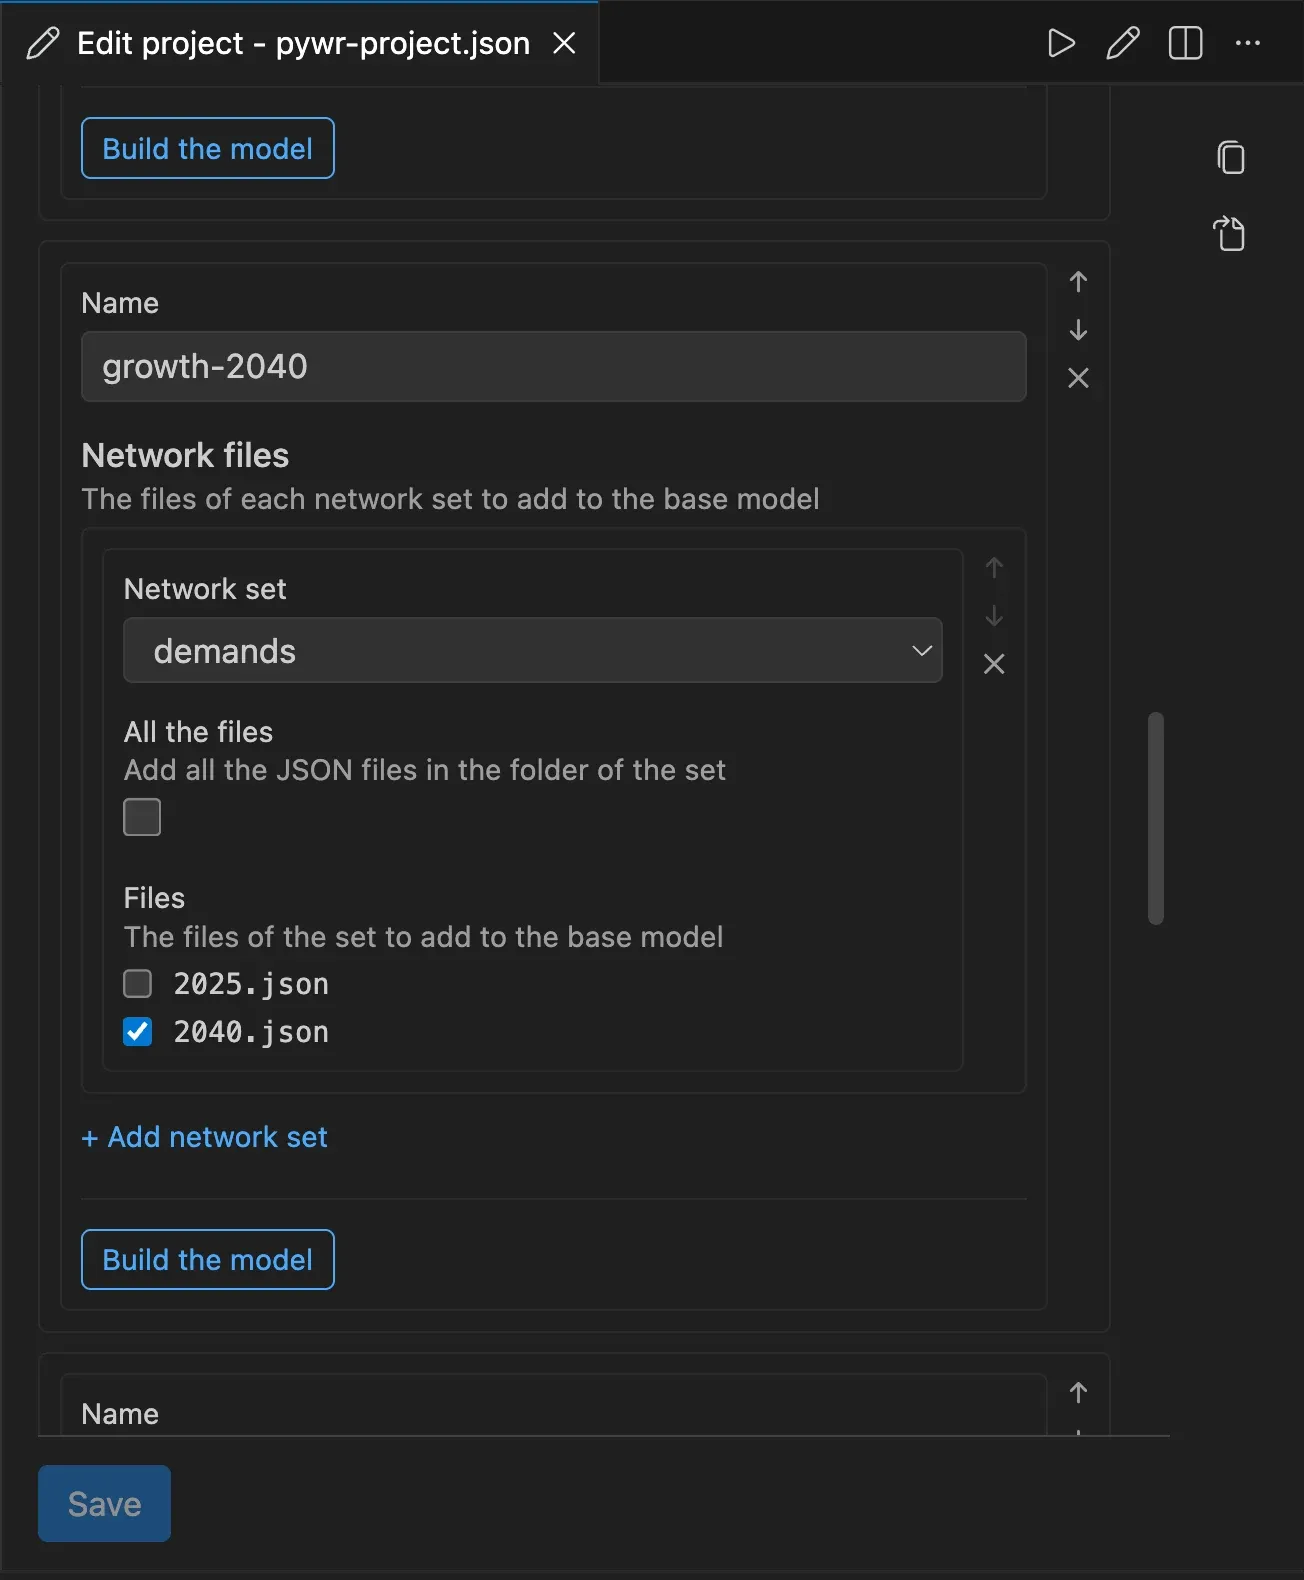Move growth-2040 scenario up
Screen dimensions: 1304x1580
pos(1078,282)
